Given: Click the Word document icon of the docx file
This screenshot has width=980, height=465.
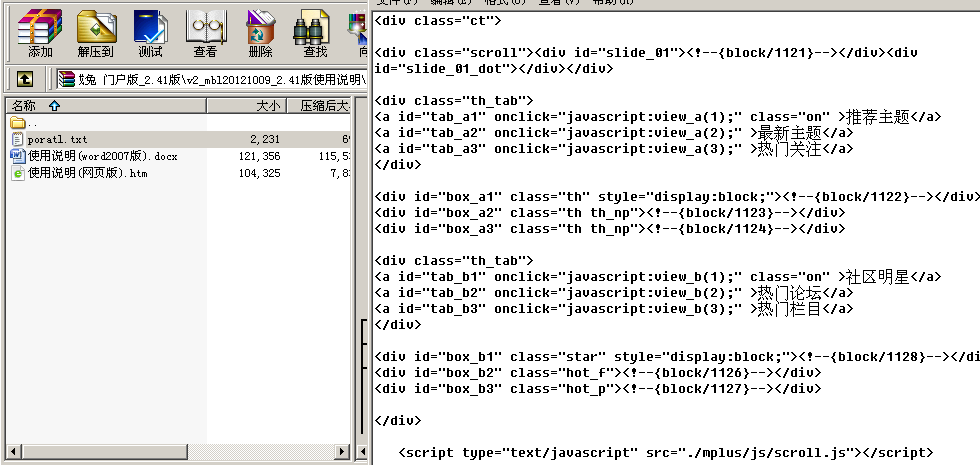Looking at the screenshot, I should [17, 156].
